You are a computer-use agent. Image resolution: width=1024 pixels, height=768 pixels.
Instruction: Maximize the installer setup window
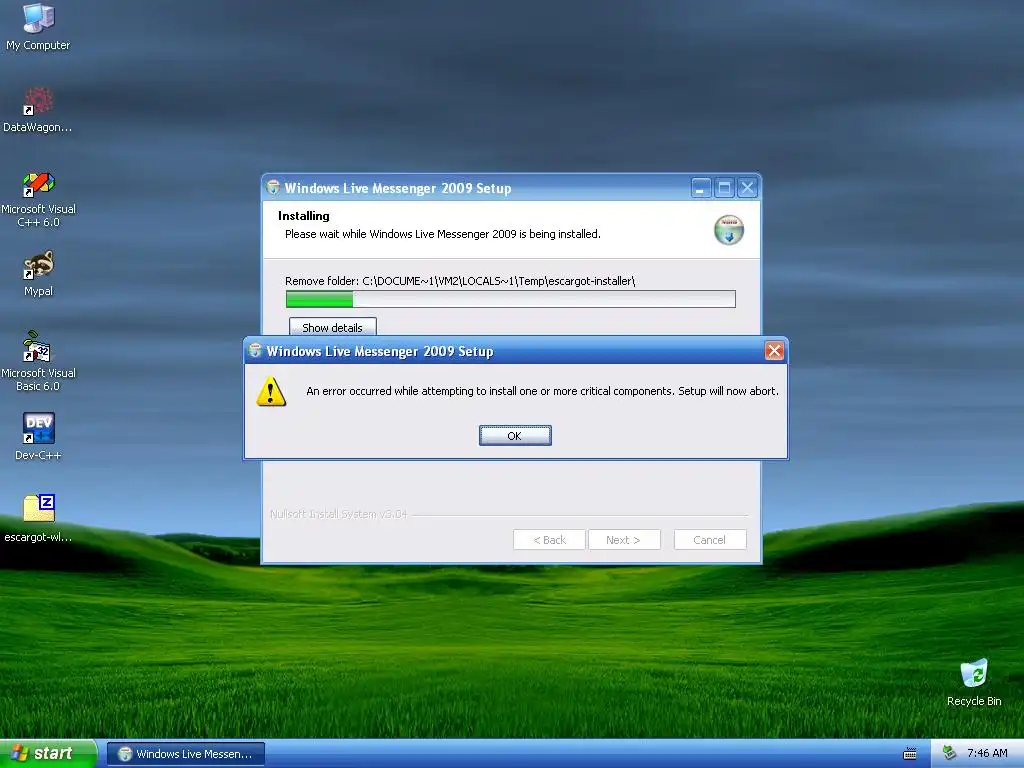coord(724,188)
